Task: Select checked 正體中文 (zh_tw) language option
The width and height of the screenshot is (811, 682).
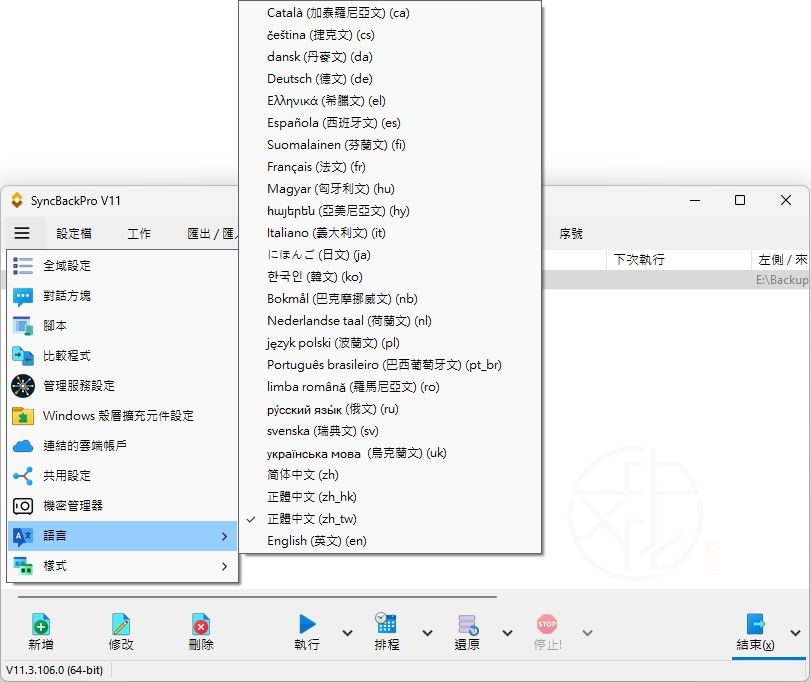Action: 311,519
